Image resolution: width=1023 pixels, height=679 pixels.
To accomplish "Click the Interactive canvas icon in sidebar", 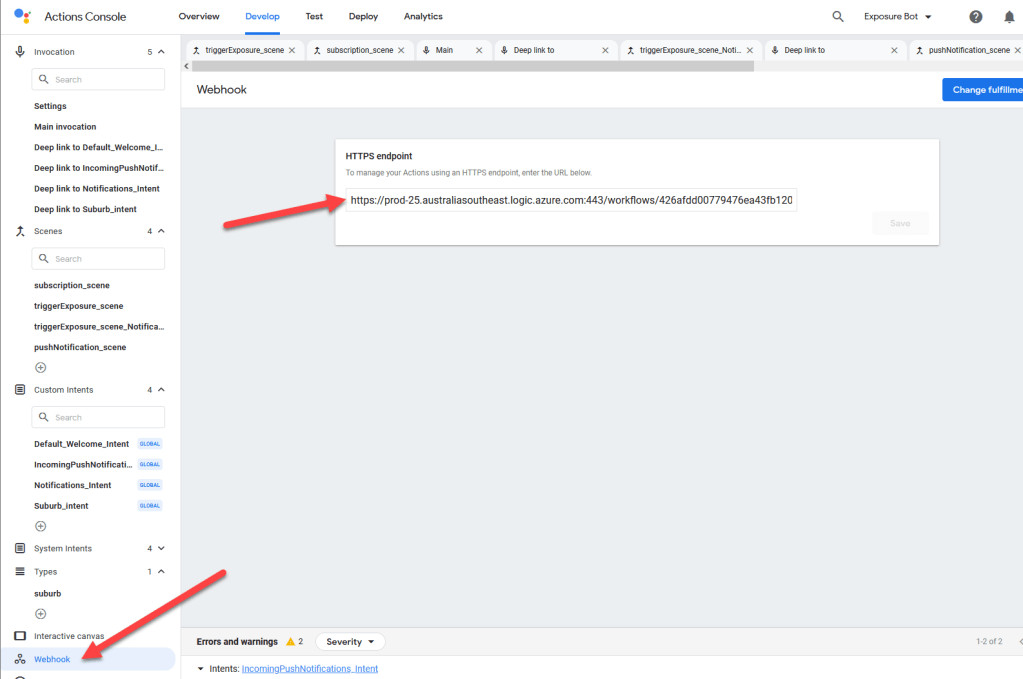I will [x=18, y=635].
